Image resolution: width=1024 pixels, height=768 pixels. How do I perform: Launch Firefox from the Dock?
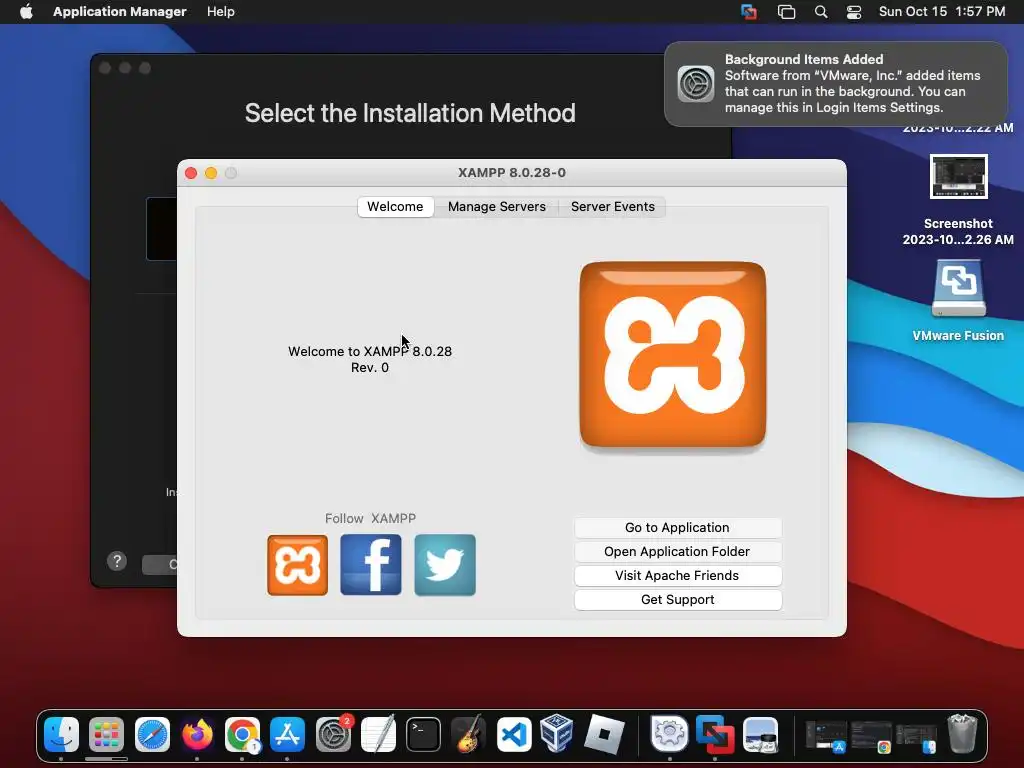click(197, 735)
